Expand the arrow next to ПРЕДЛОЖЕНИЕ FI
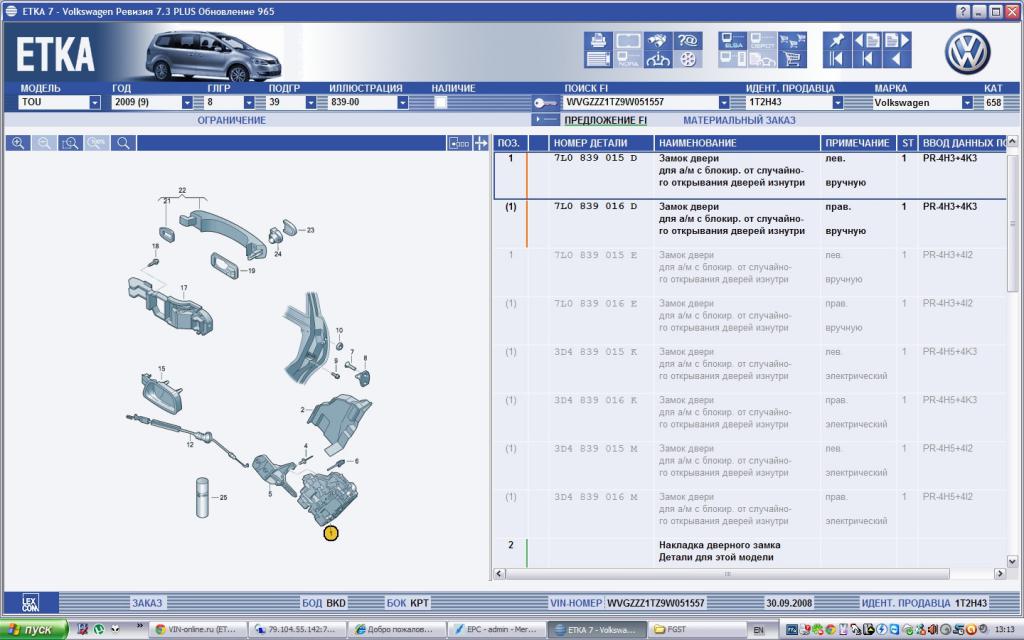 545,120
